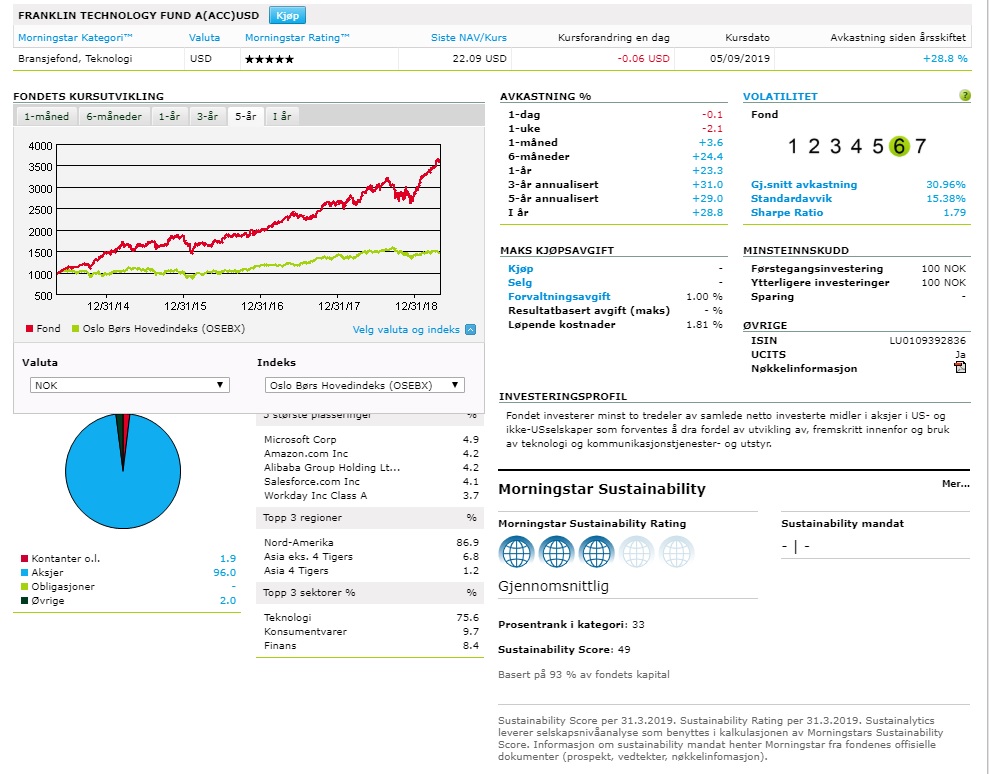The image size is (989, 774).
Task: Click the Selg fee link
Action: tap(520, 282)
